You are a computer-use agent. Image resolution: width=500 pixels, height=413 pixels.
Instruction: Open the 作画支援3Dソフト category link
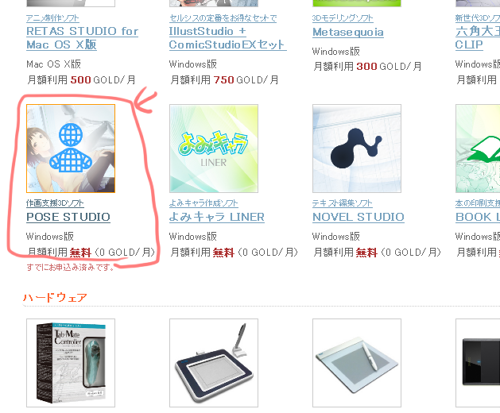point(55,203)
